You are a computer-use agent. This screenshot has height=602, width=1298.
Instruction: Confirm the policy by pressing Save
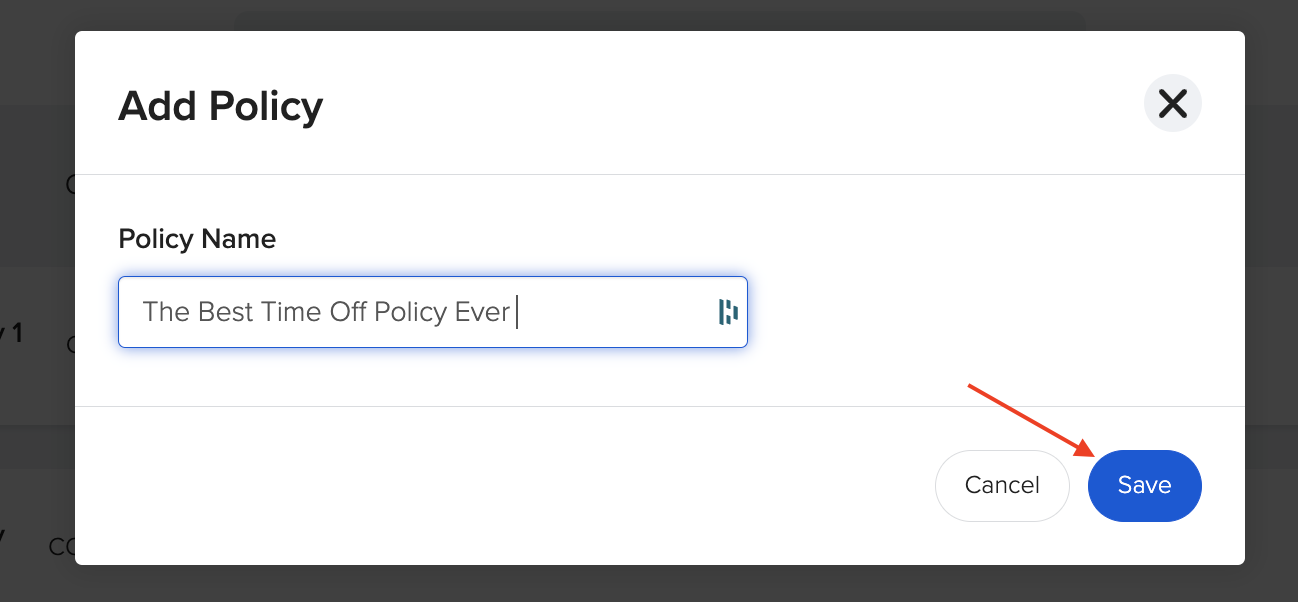coord(1144,485)
